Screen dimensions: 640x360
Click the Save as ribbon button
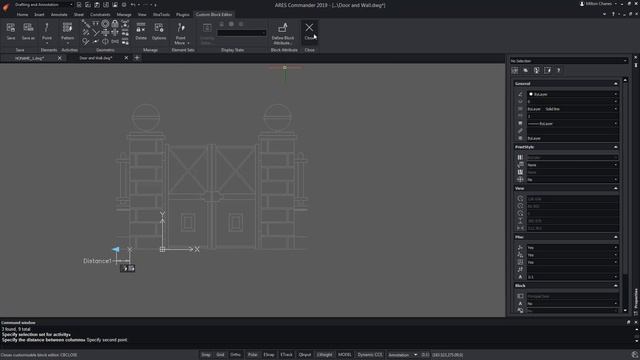click(x=28, y=31)
